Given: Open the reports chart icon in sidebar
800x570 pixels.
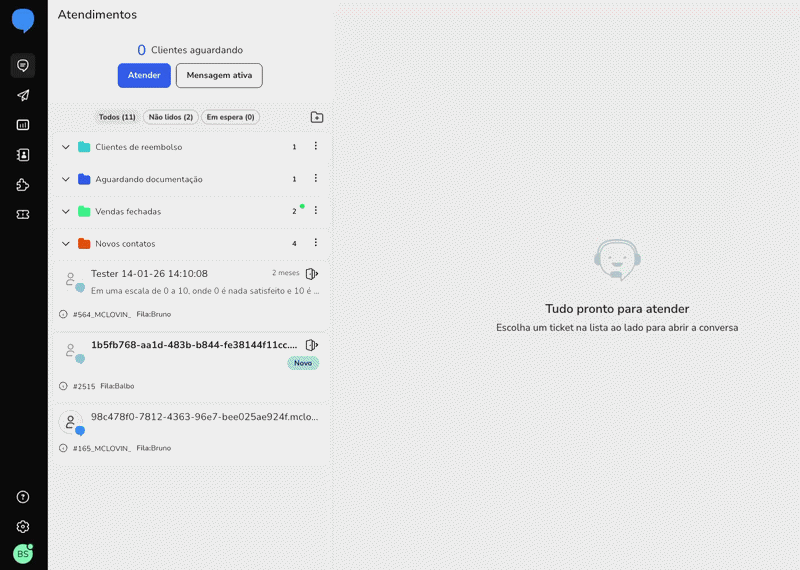Looking at the screenshot, I should tap(23, 125).
